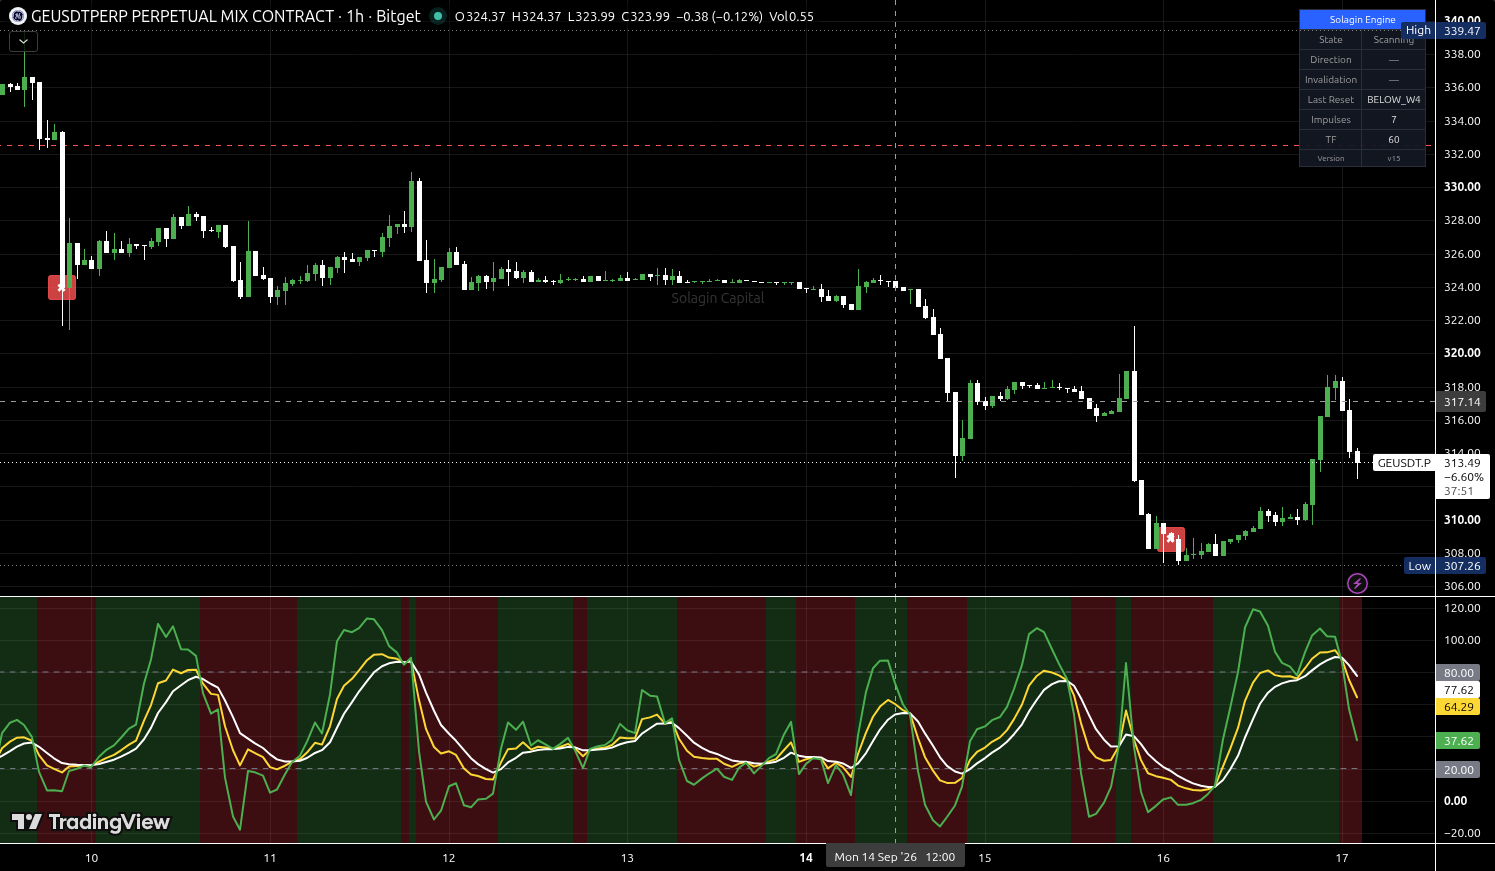Click the −0.38 (−0.12%) change value
The image size is (1495, 871).
[719, 16]
